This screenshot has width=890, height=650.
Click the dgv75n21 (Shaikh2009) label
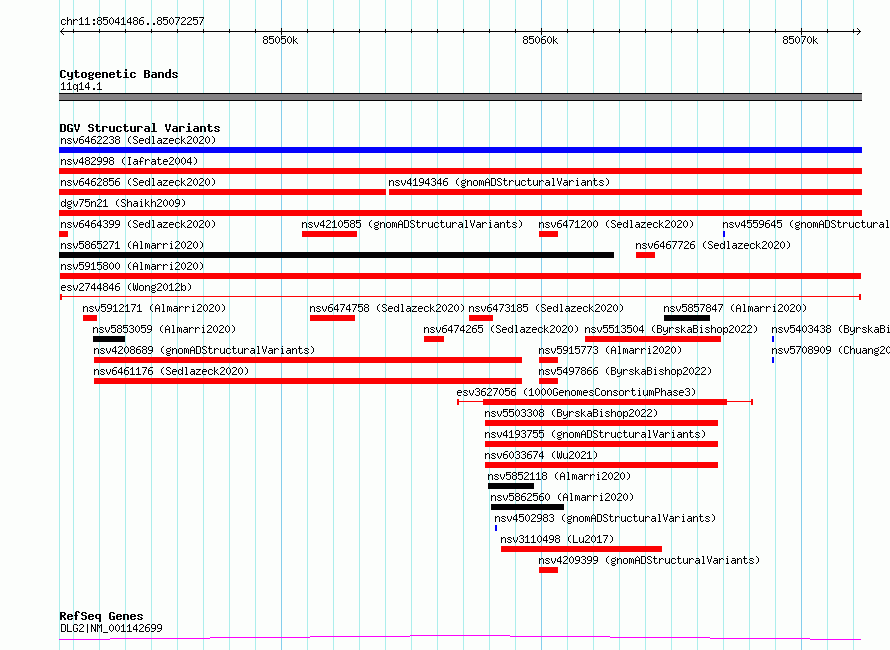pos(123,203)
